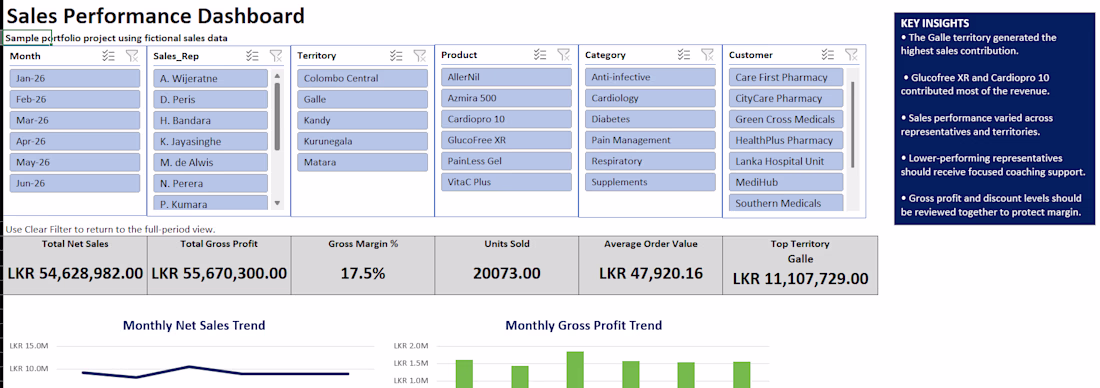The height and width of the screenshot is (388, 1100).
Task: Choose PainLess Gel product
Action: tap(507, 161)
